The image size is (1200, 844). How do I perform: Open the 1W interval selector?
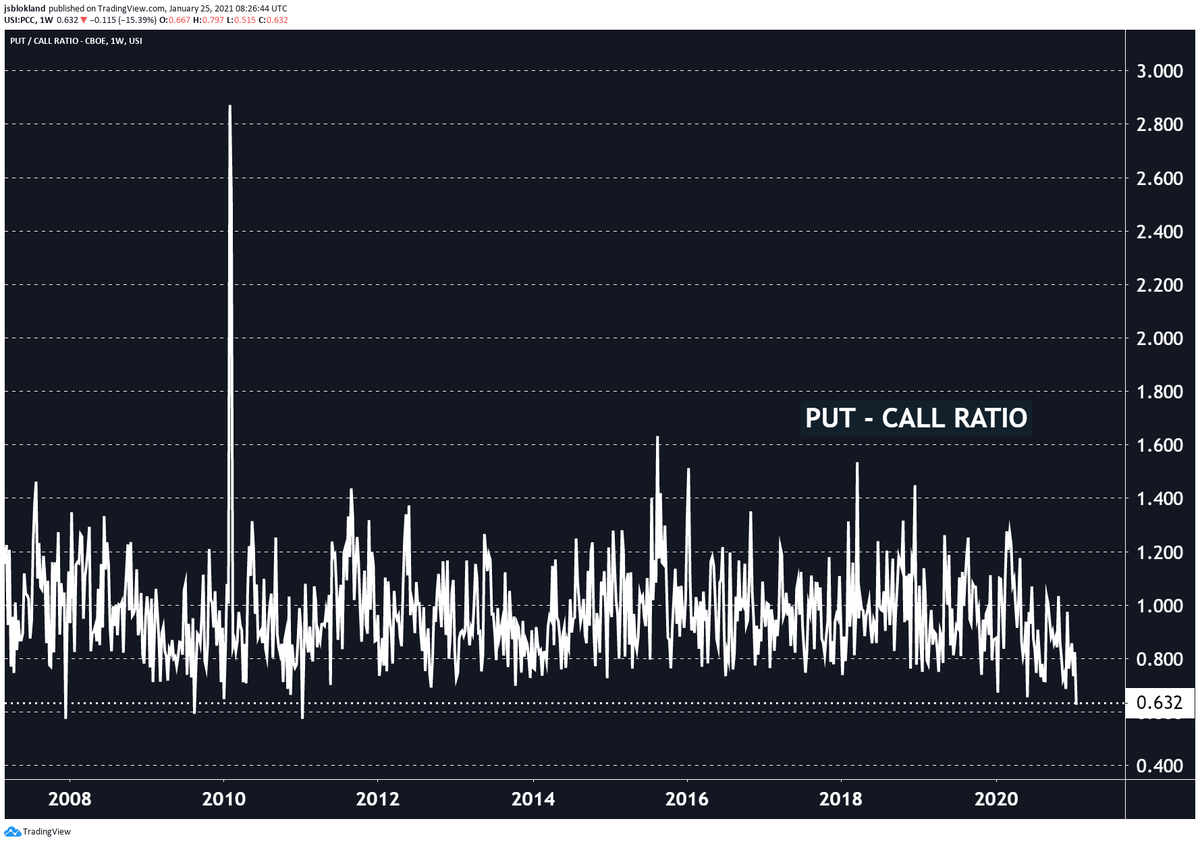46,18
